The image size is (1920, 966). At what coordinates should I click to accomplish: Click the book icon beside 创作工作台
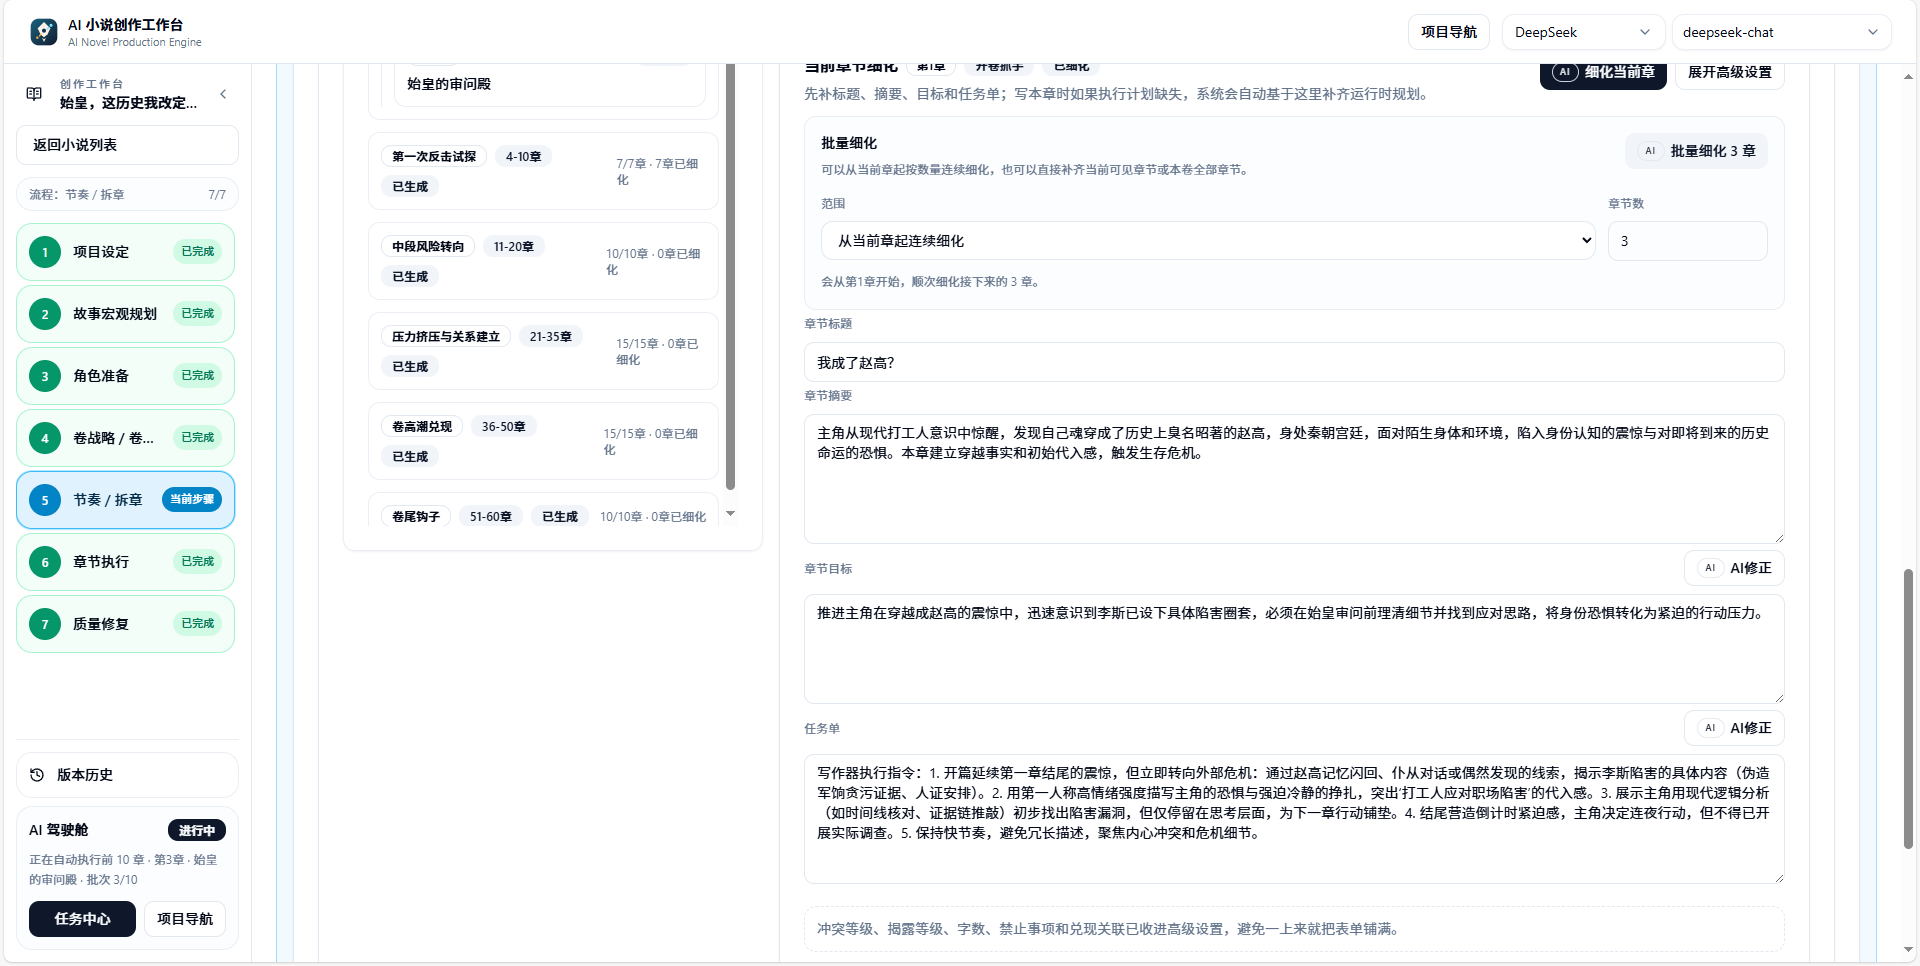point(32,93)
